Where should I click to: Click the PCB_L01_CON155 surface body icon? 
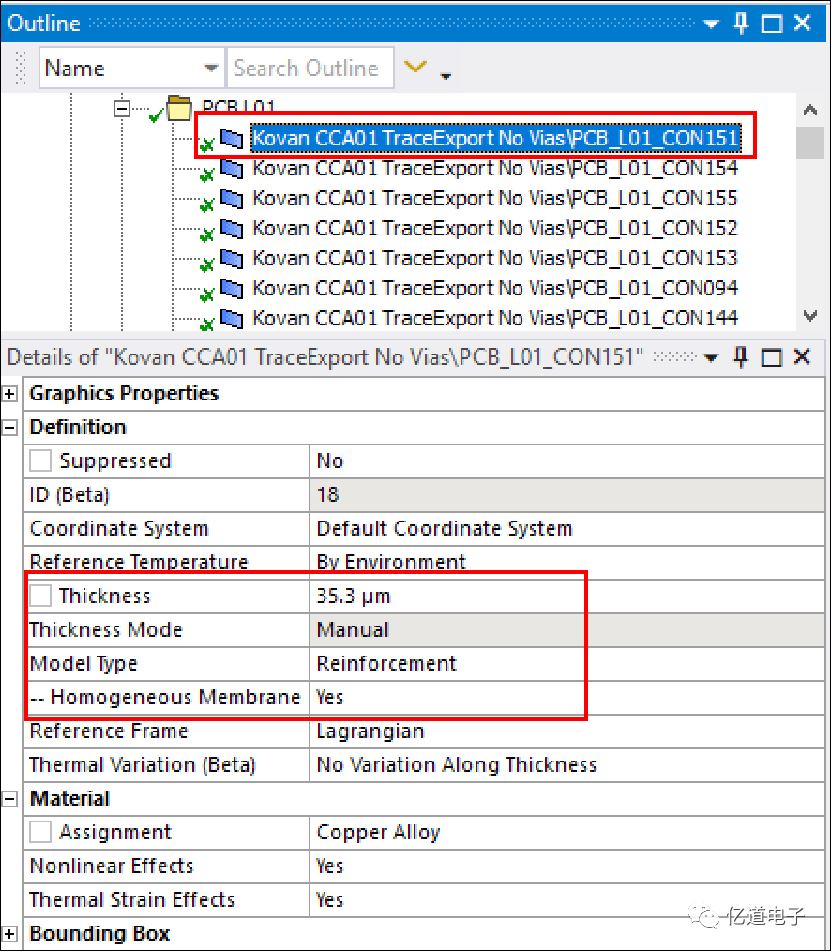[x=231, y=198]
